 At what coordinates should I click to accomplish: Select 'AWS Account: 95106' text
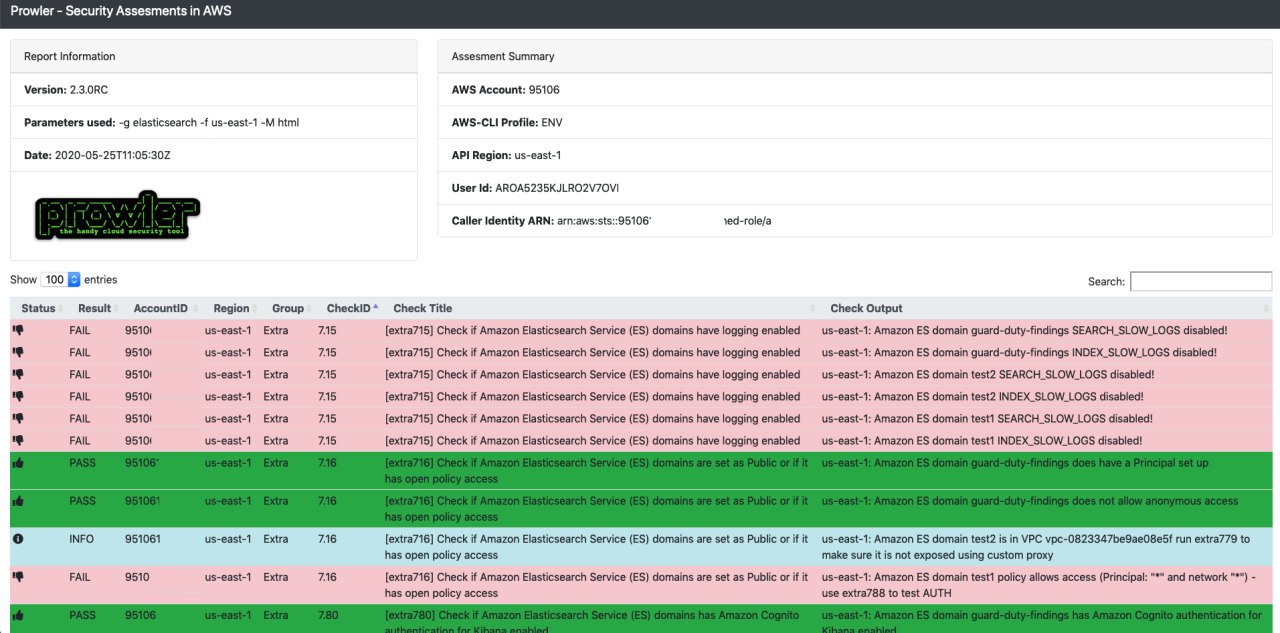506,89
